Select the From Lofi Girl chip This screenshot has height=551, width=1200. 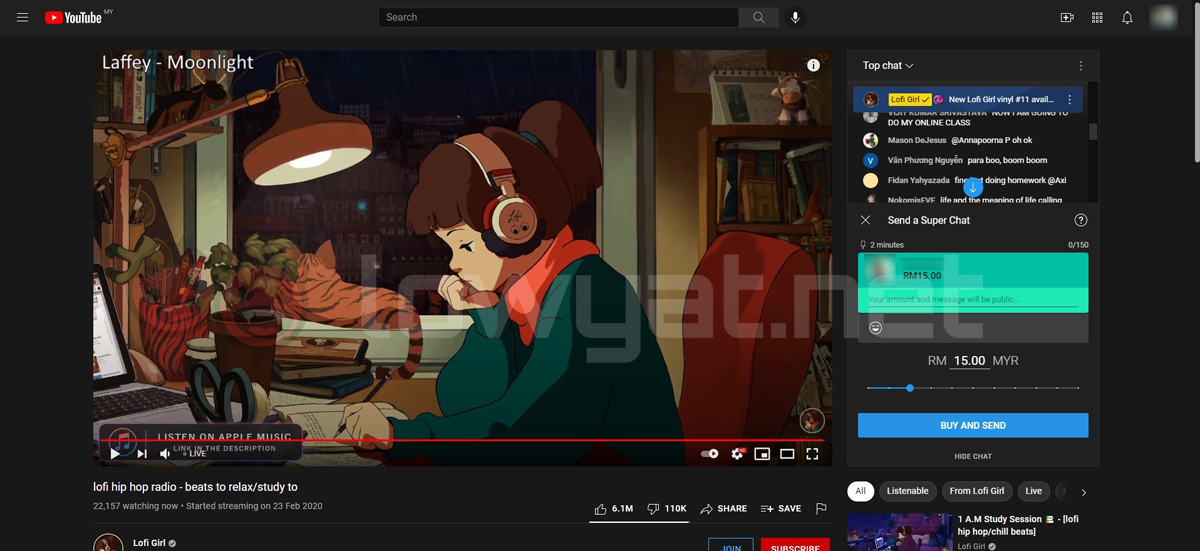tap(977, 491)
